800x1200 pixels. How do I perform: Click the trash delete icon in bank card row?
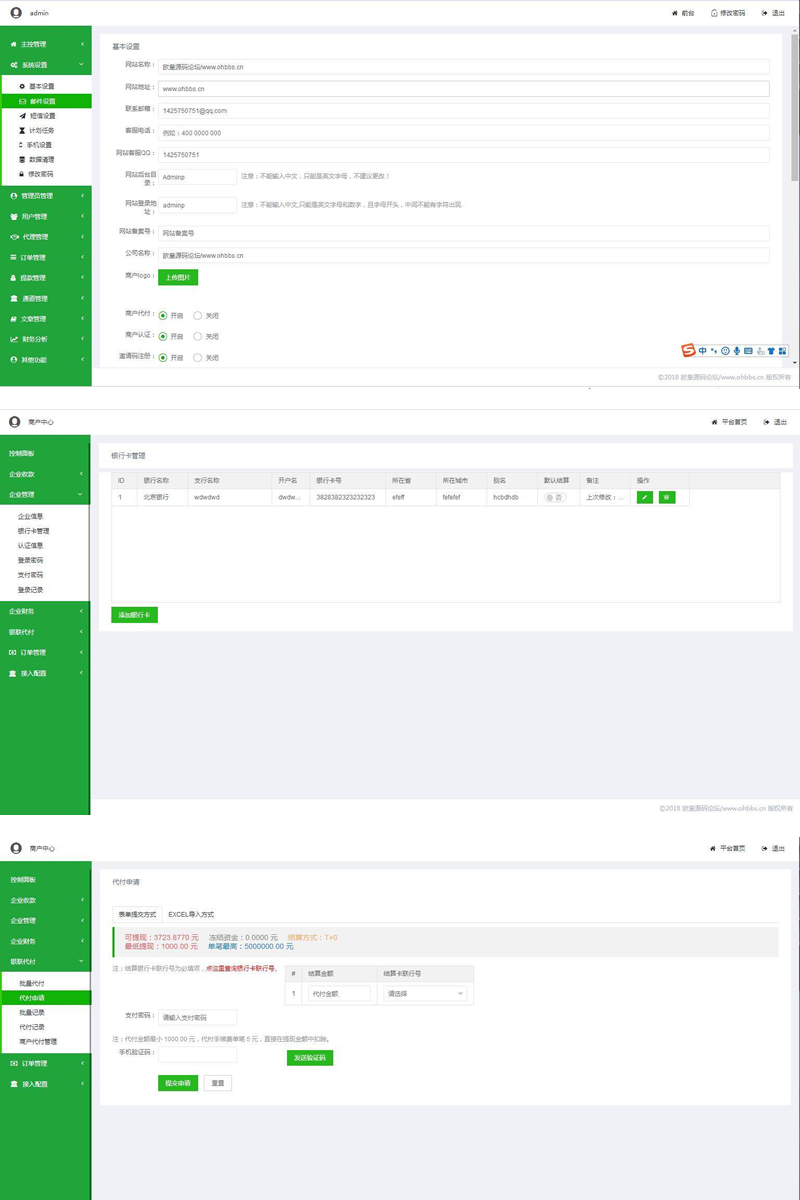tap(666, 497)
